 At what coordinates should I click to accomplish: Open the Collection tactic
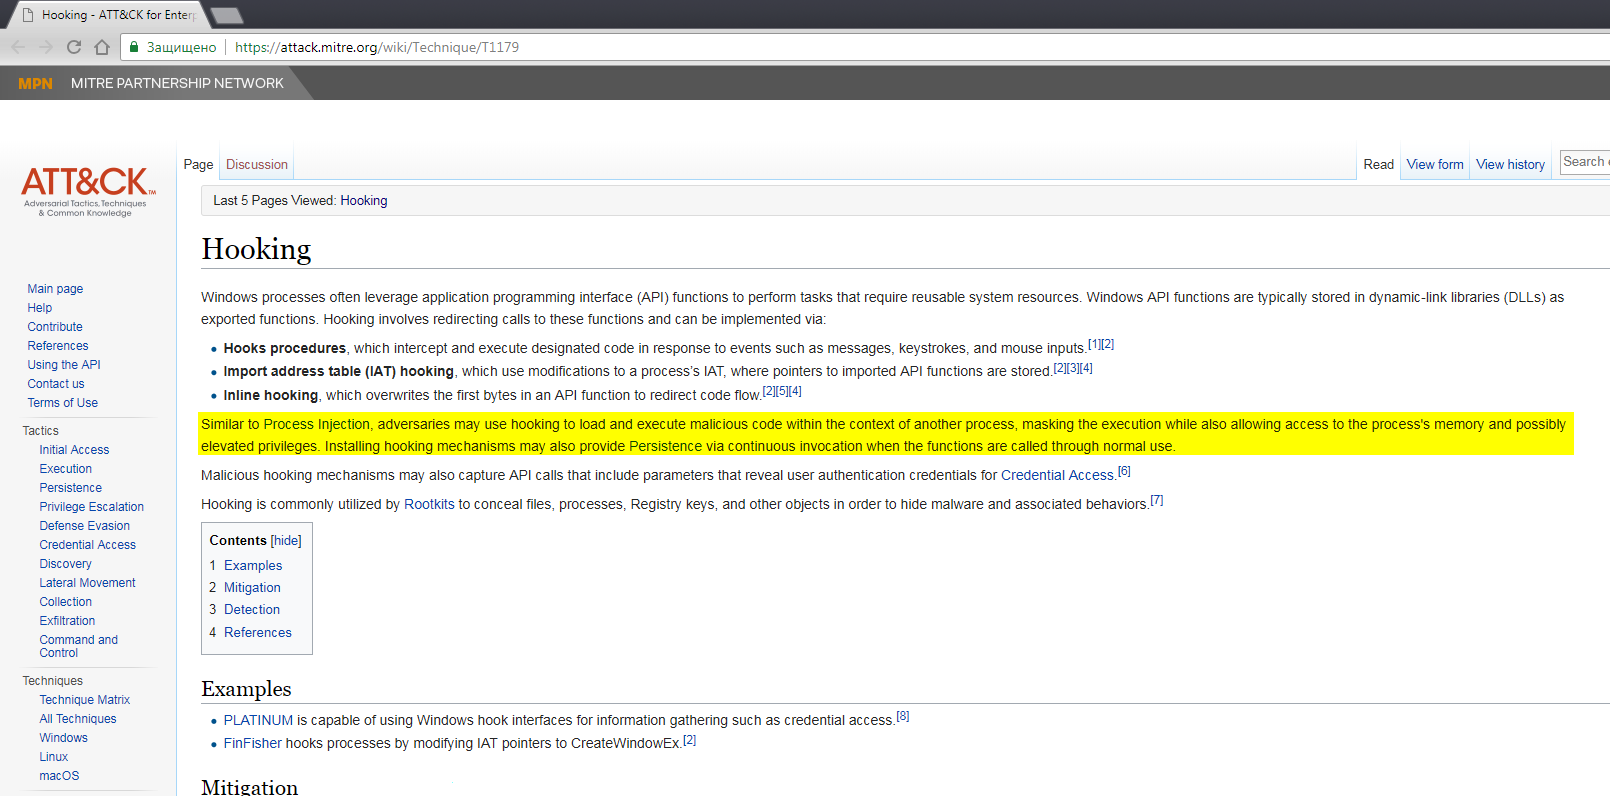pyautogui.click(x=66, y=602)
